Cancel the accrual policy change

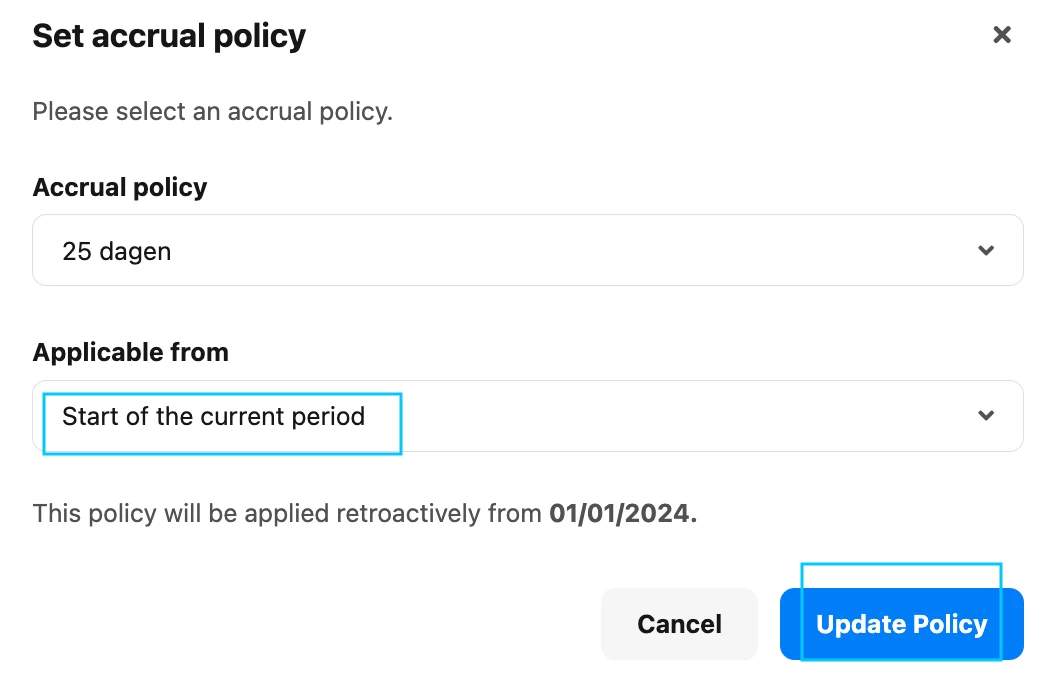pyautogui.click(x=679, y=624)
